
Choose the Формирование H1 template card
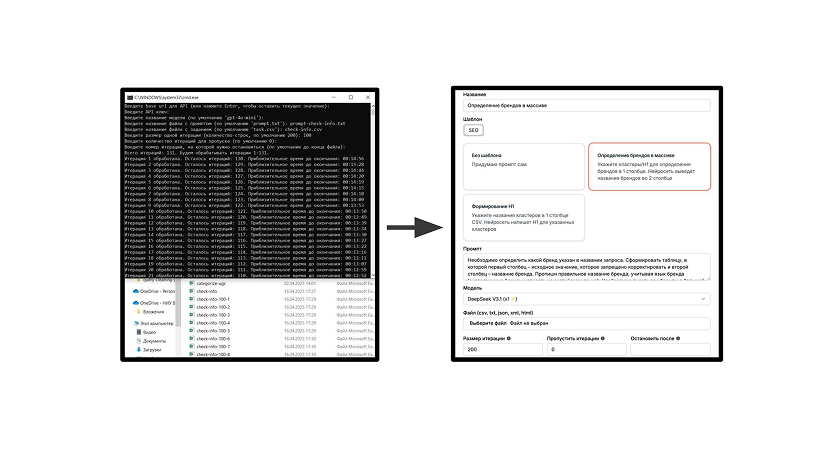520,219
